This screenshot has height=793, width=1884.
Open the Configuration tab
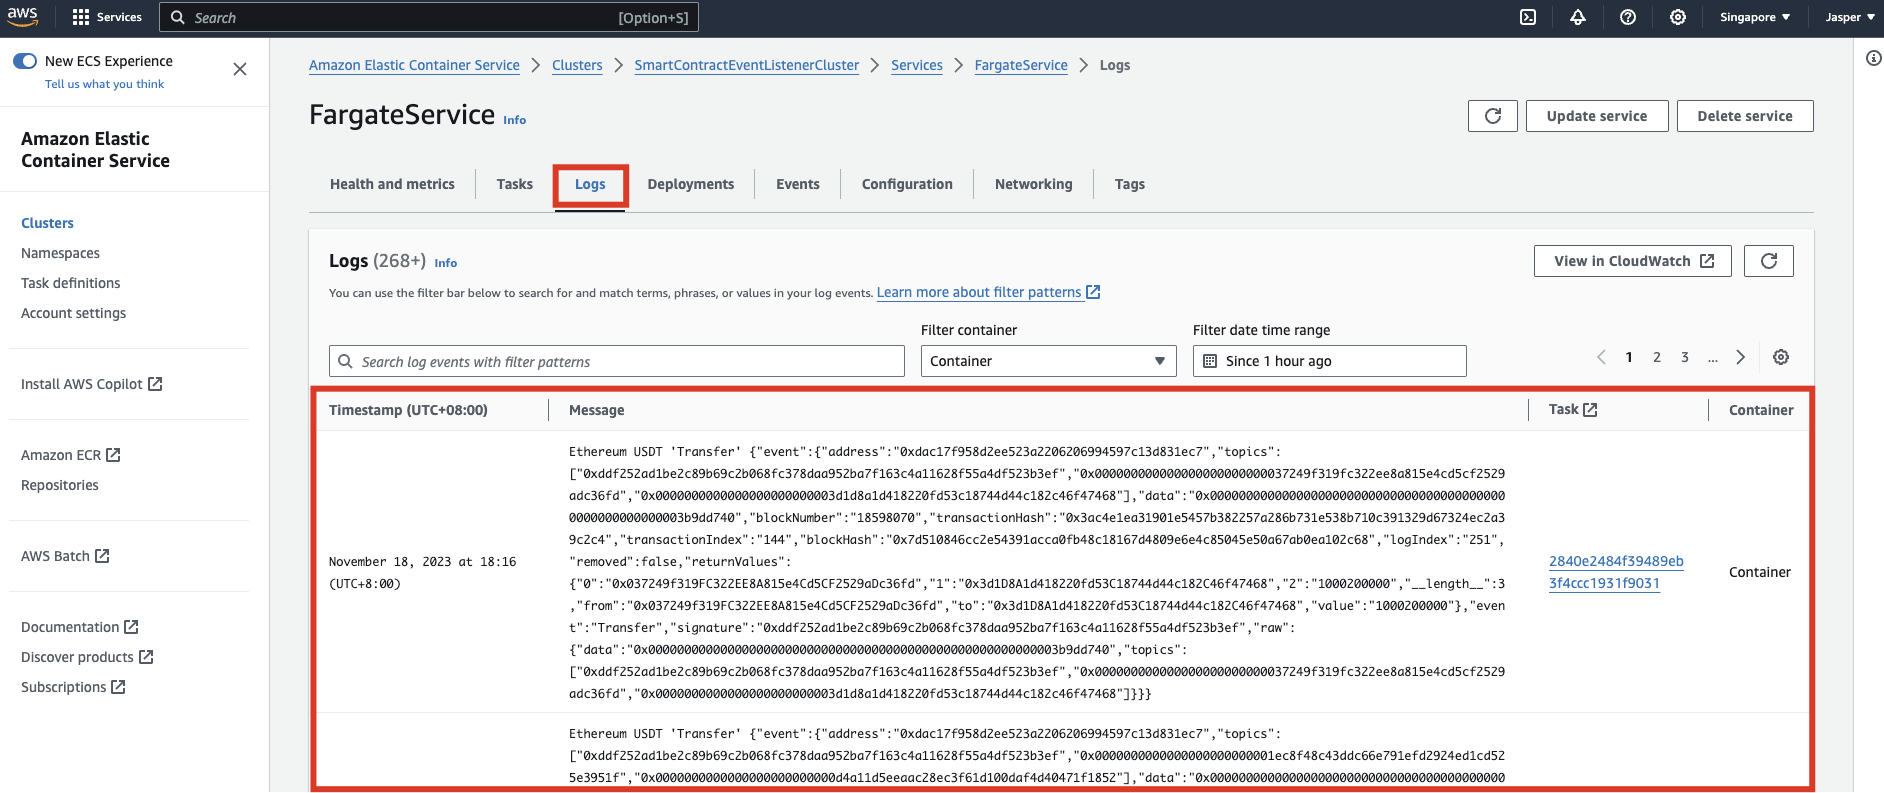(x=907, y=184)
